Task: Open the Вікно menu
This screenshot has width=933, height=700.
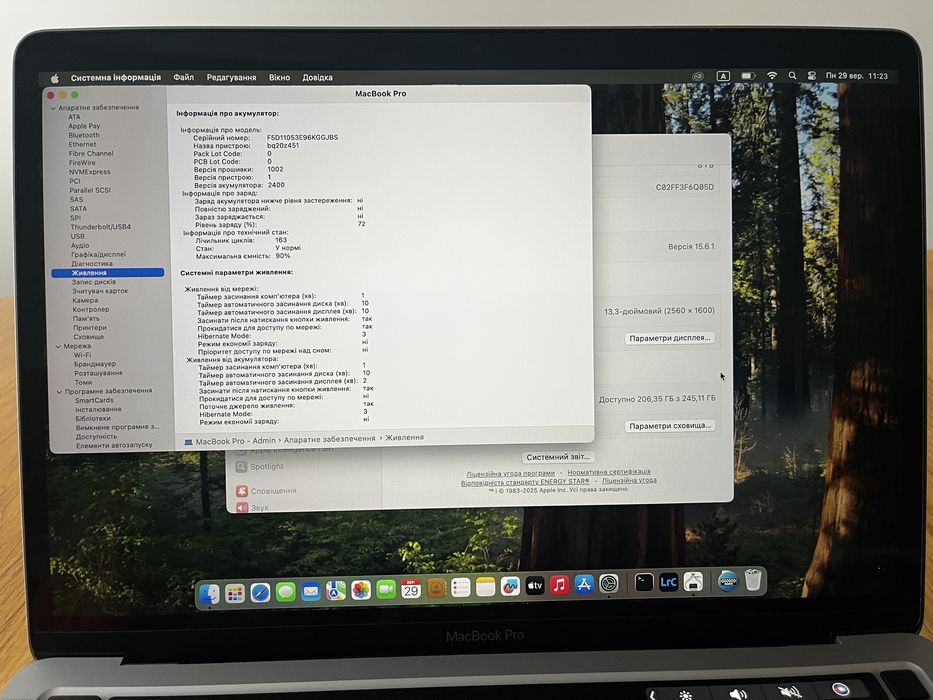Action: (x=279, y=77)
